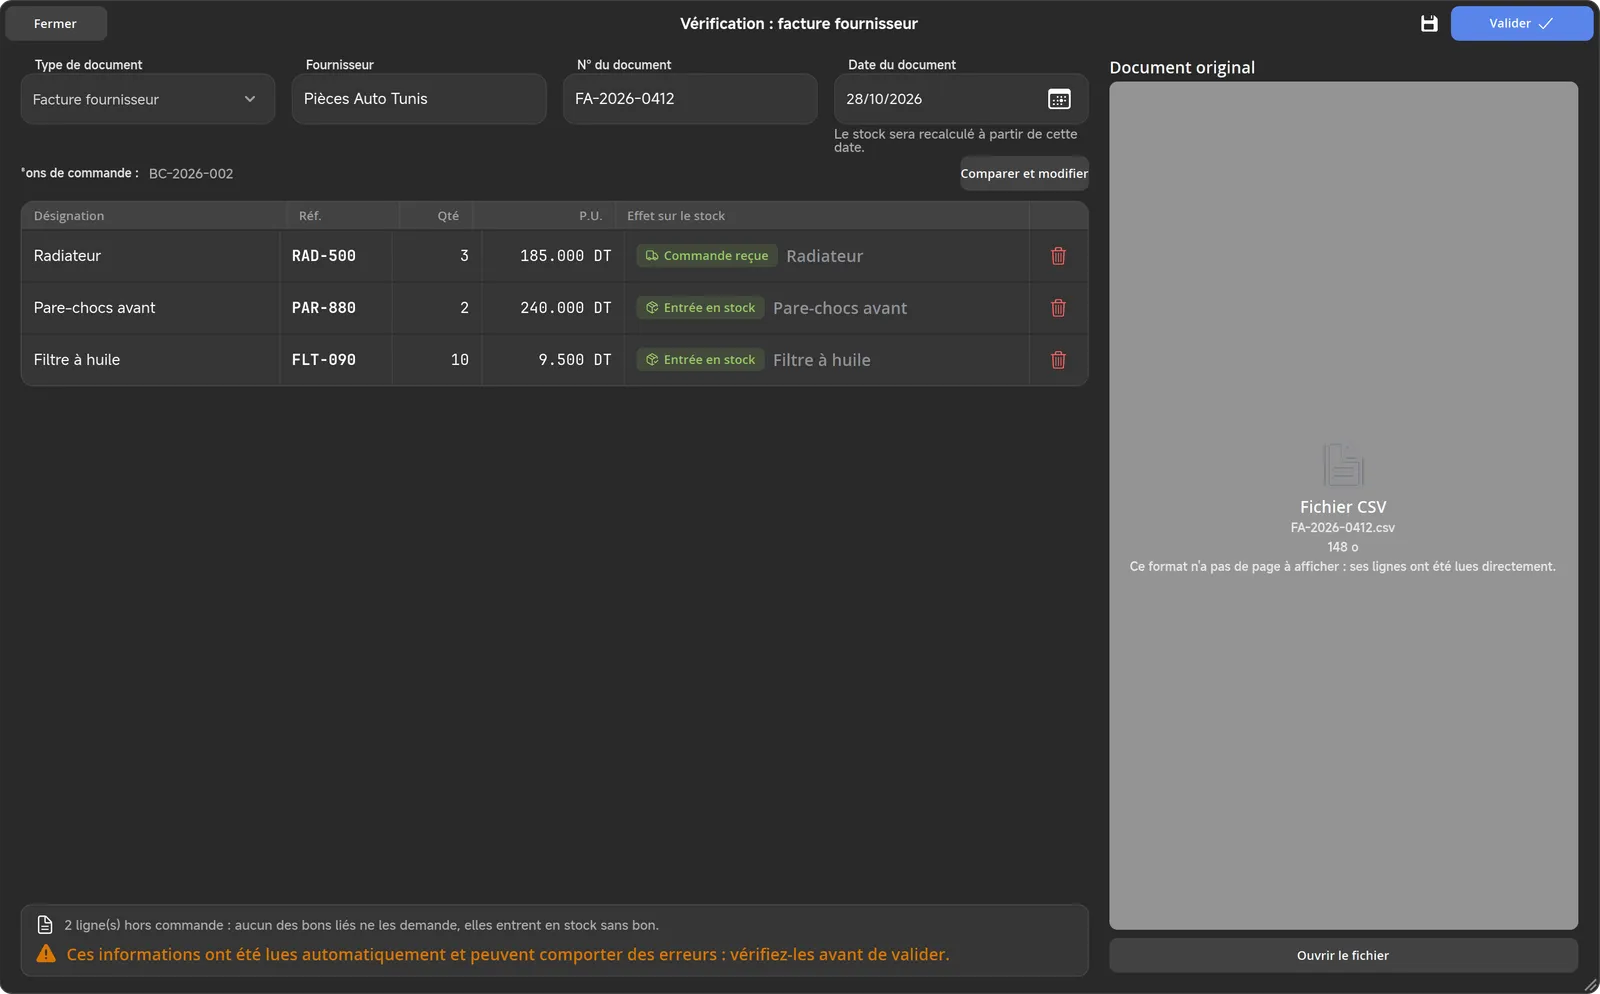Edit the Fournisseur field Pièces Auto Tunis
This screenshot has height=994, width=1600.
419,99
